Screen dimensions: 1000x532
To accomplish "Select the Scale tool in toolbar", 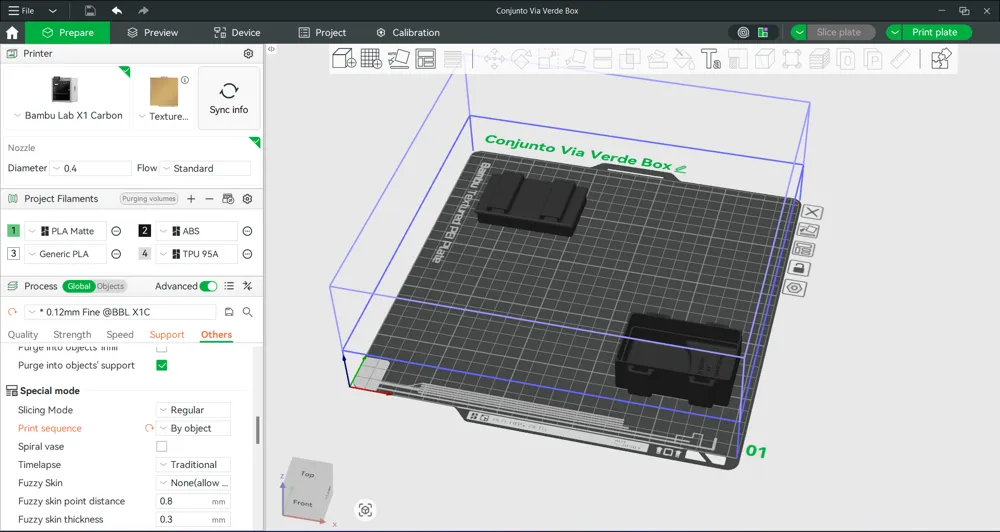I will (x=548, y=59).
